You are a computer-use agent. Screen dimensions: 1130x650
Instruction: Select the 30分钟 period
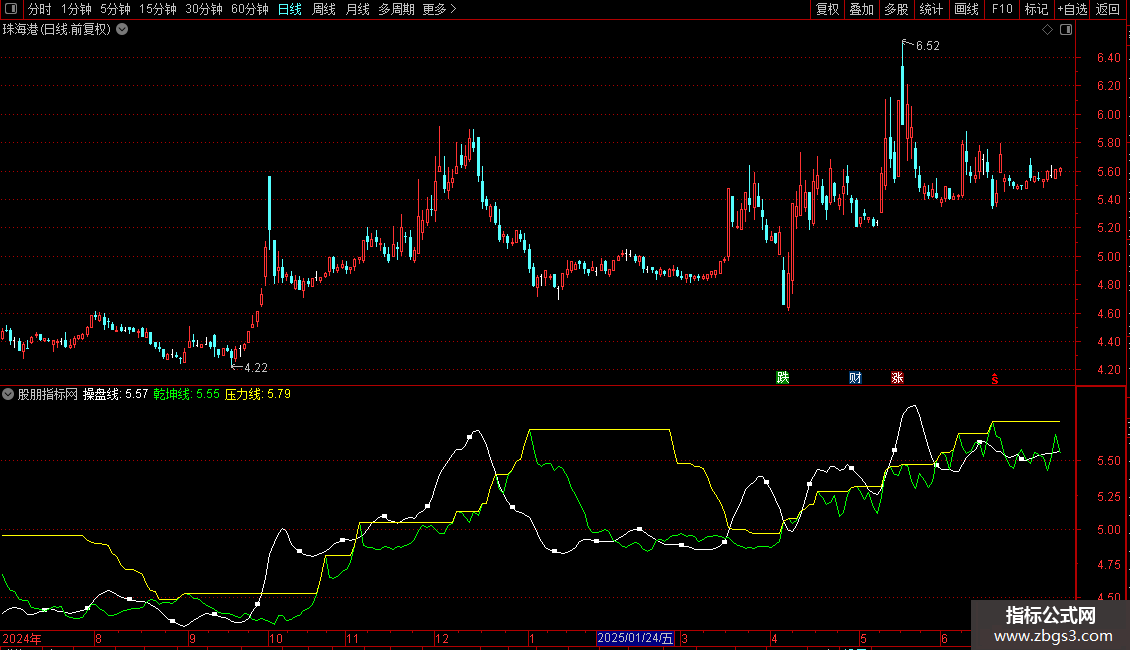[x=204, y=9]
